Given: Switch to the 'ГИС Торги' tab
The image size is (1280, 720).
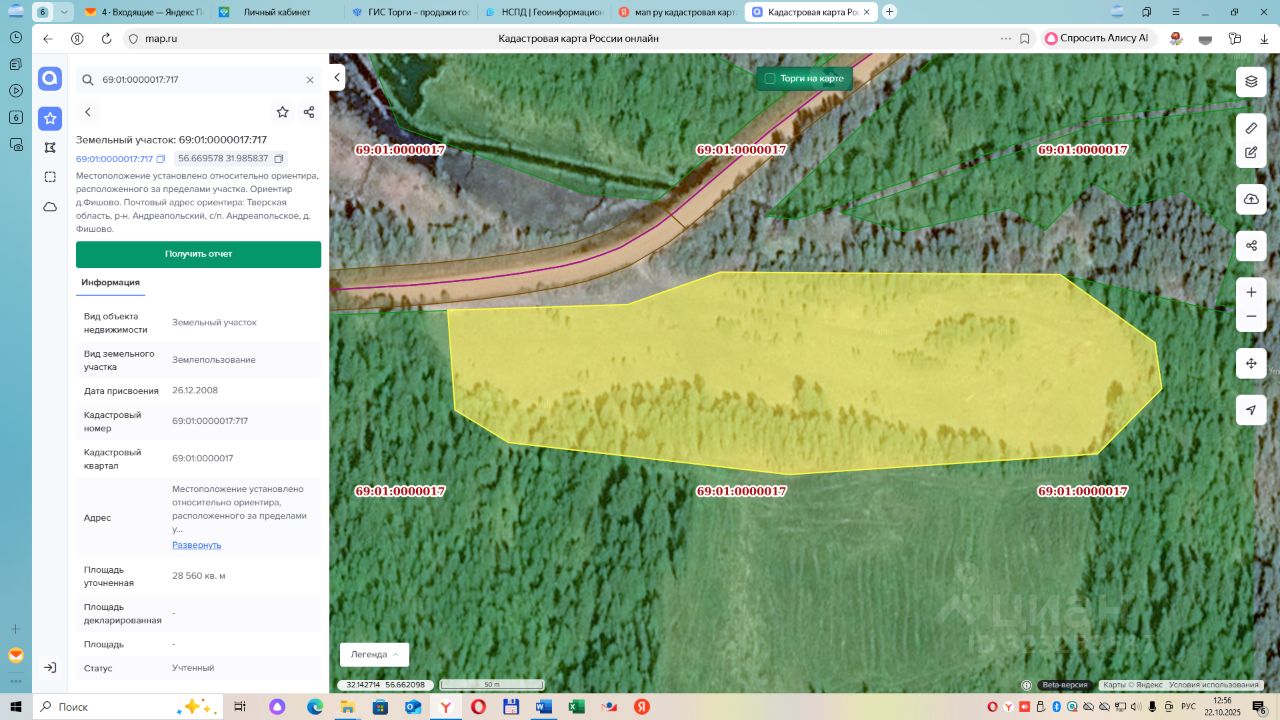Looking at the screenshot, I should [411, 12].
